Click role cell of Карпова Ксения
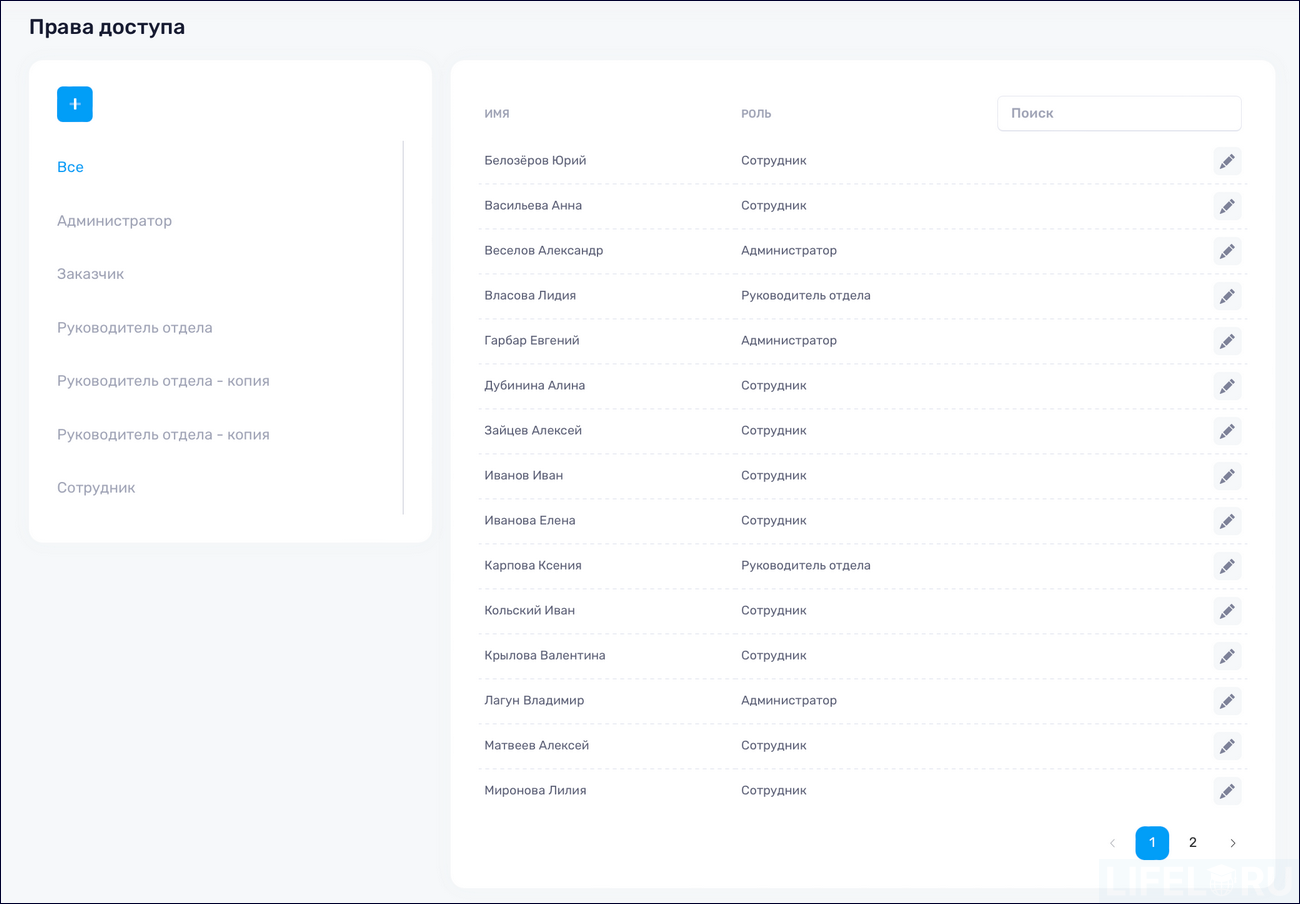 coord(806,565)
